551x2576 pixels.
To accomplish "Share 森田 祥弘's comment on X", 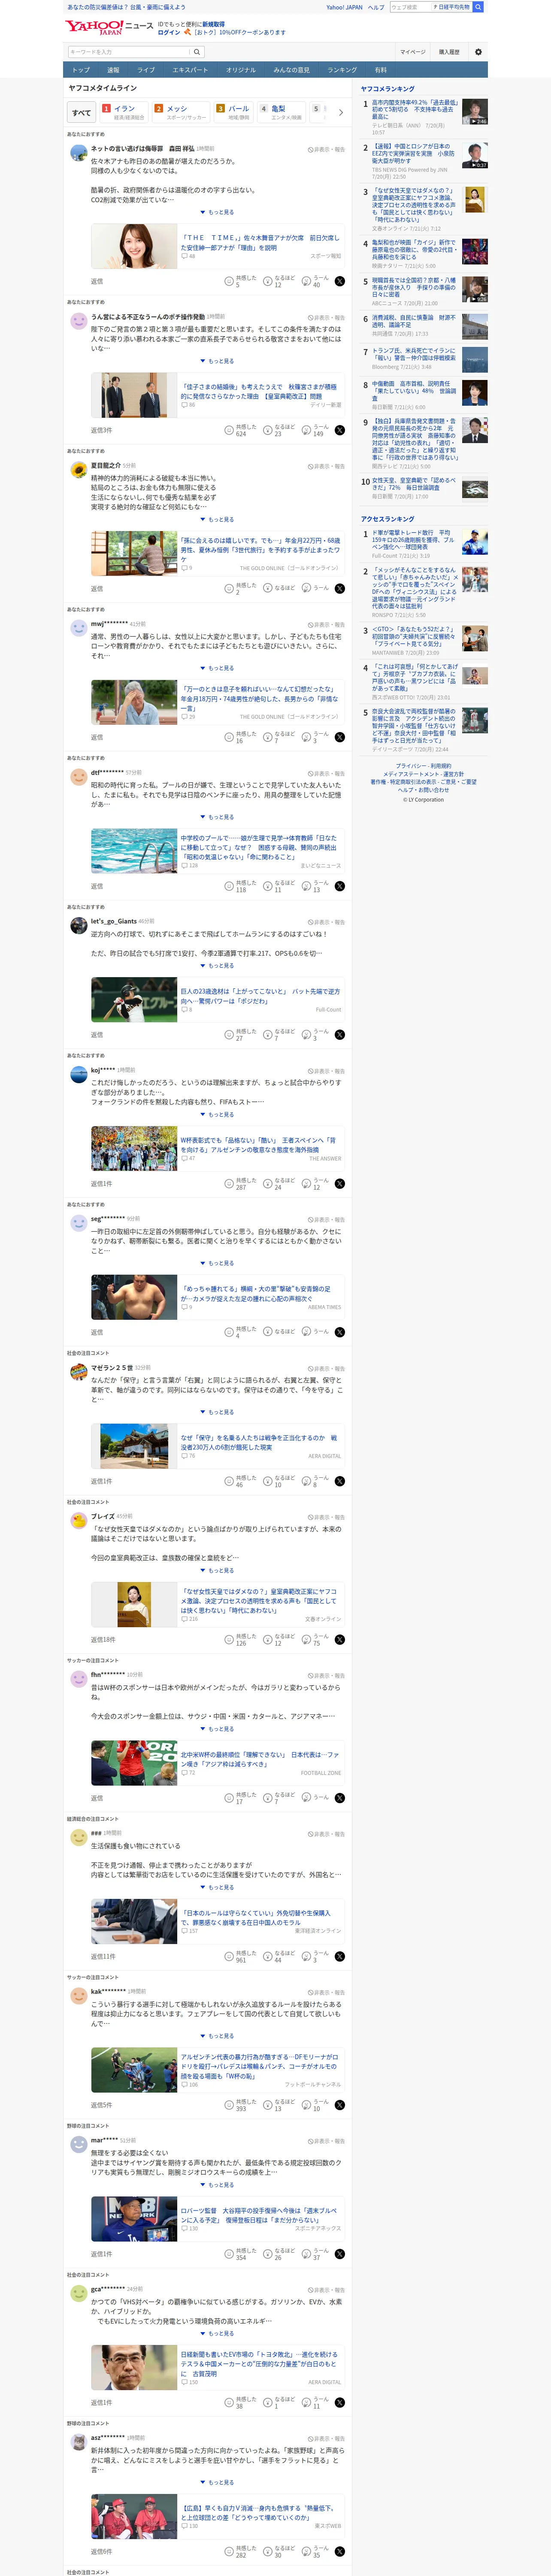I will click(340, 281).
